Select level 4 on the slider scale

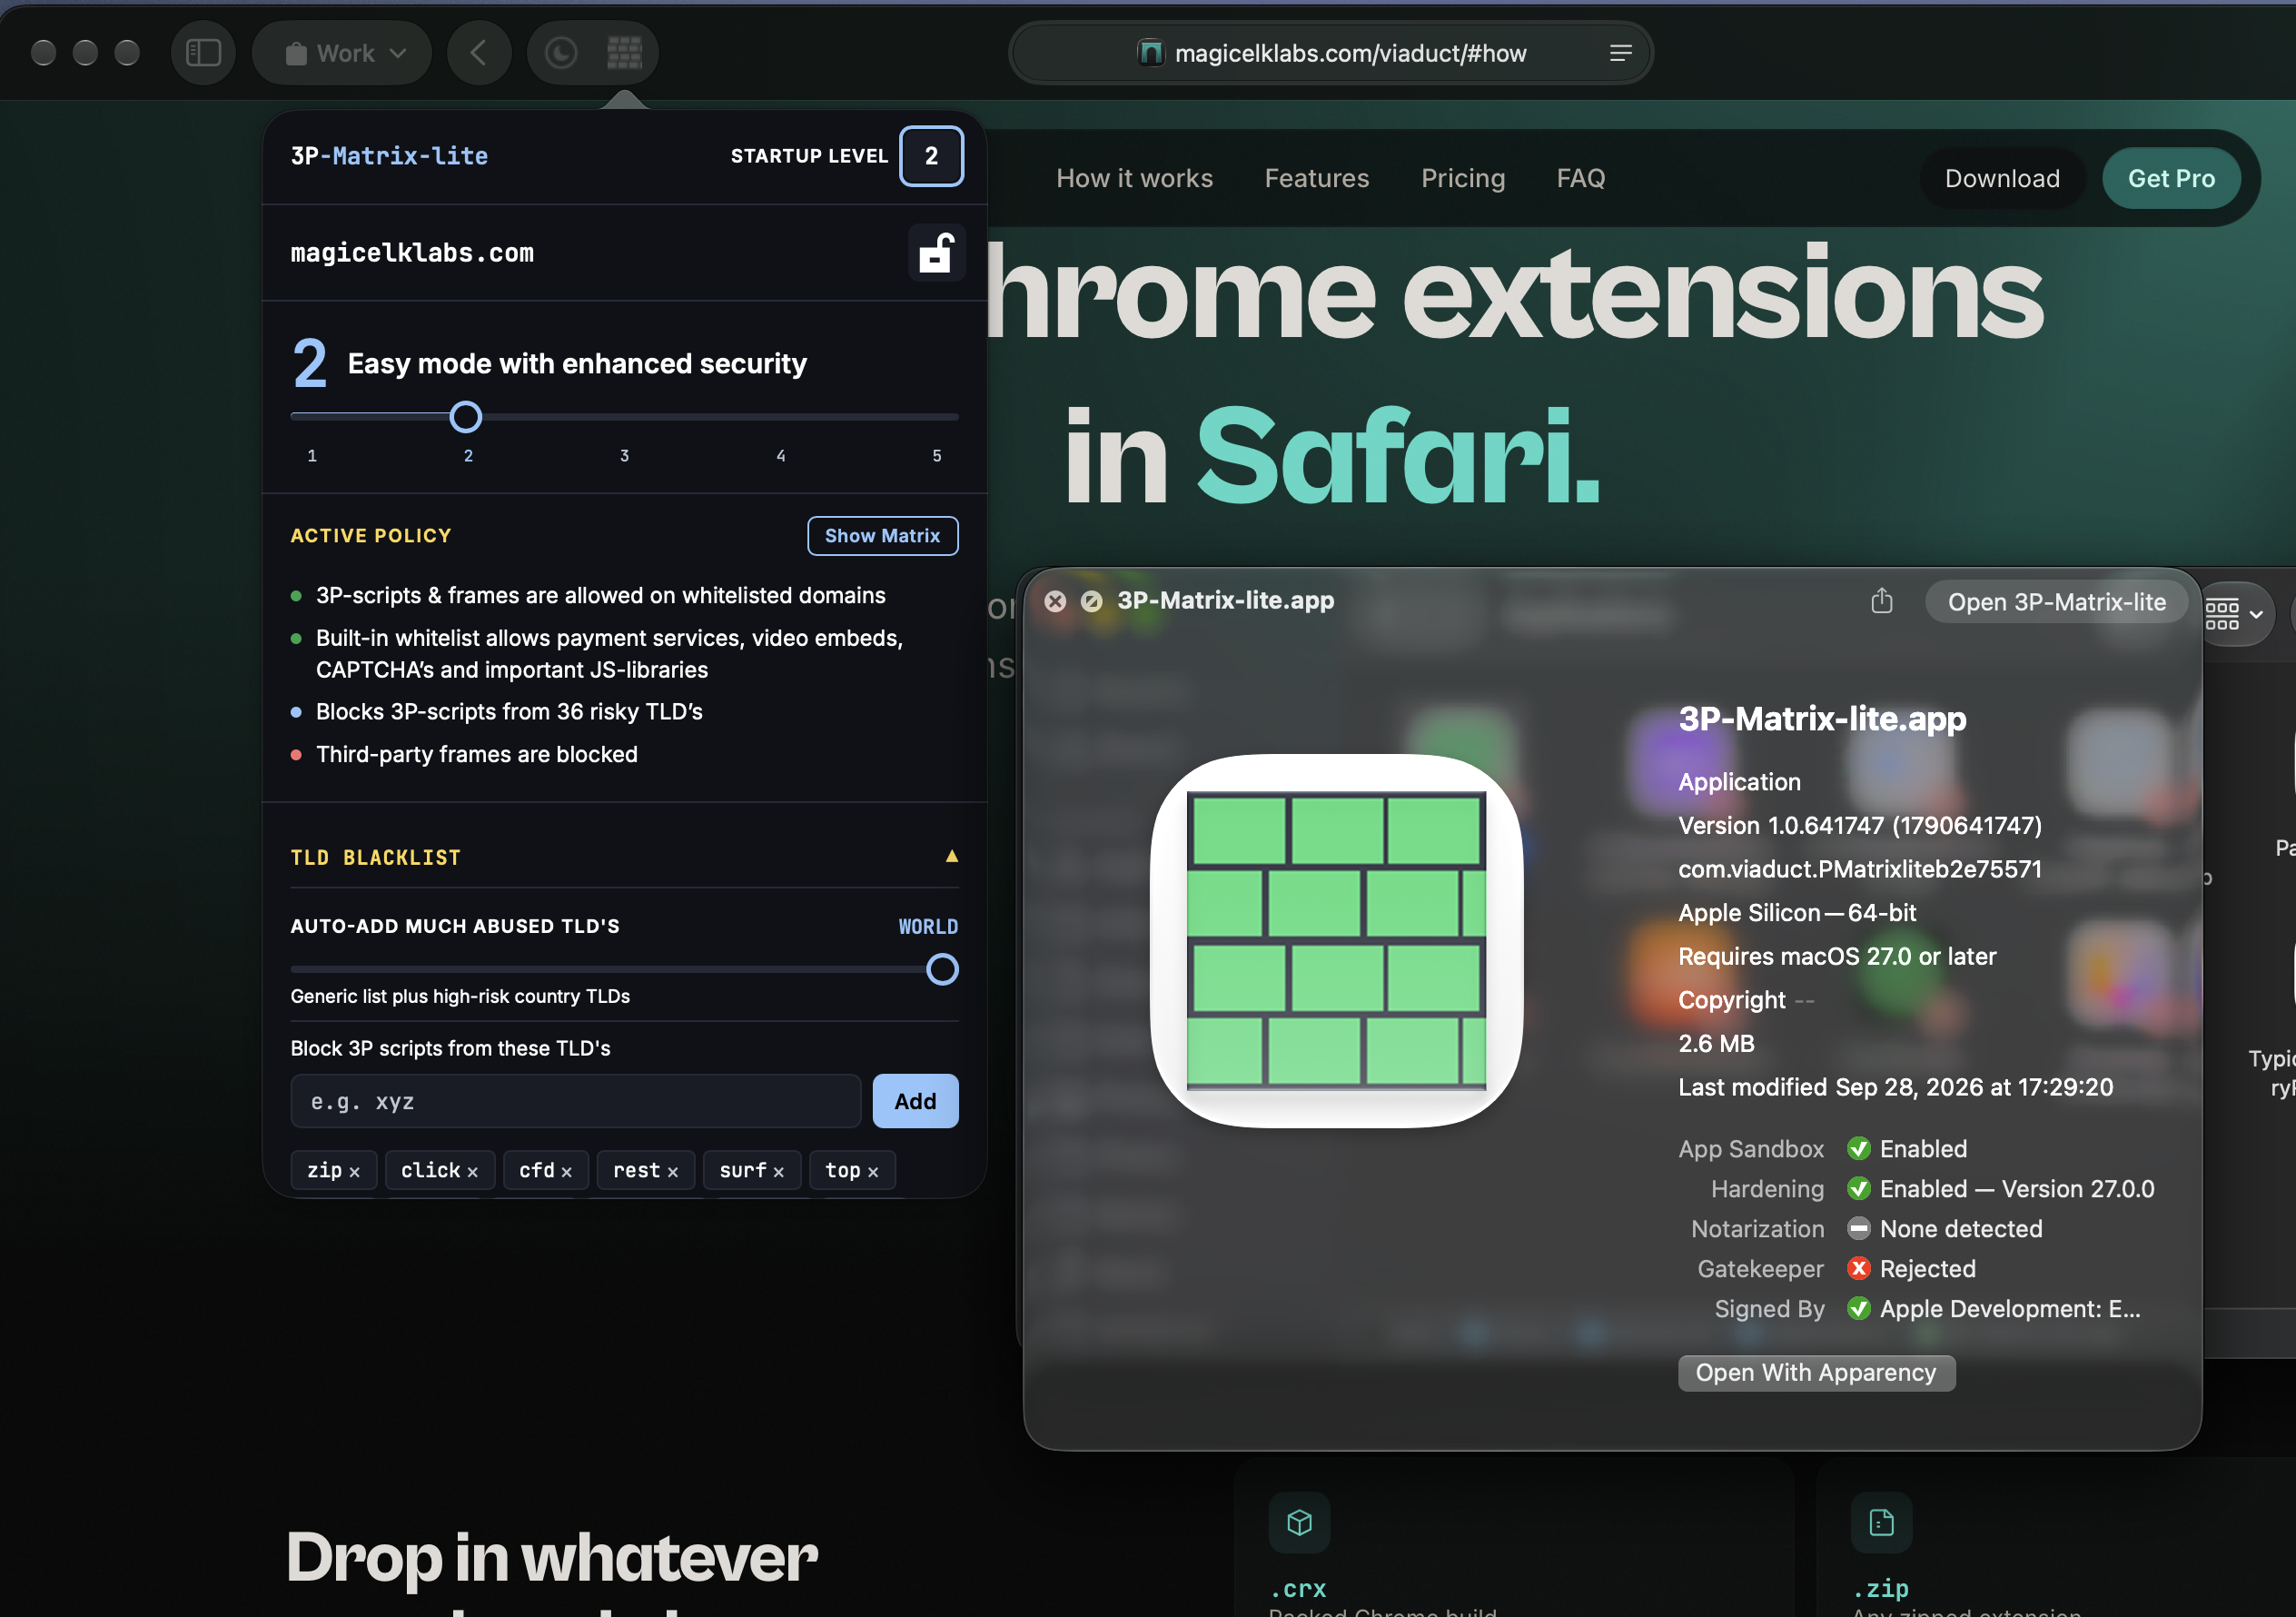pos(781,456)
